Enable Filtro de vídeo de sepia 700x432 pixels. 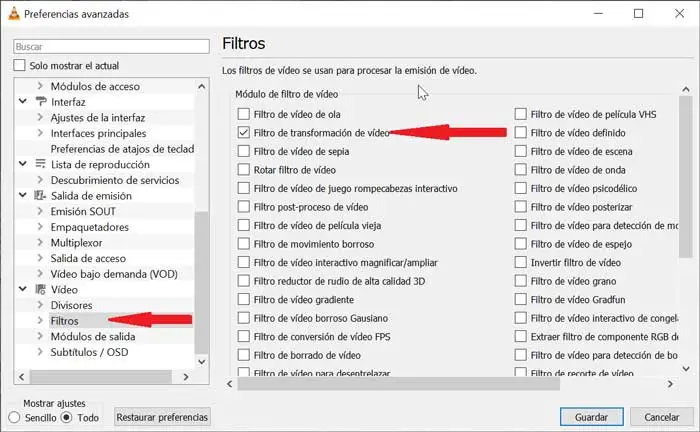pyautogui.click(x=244, y=151)
